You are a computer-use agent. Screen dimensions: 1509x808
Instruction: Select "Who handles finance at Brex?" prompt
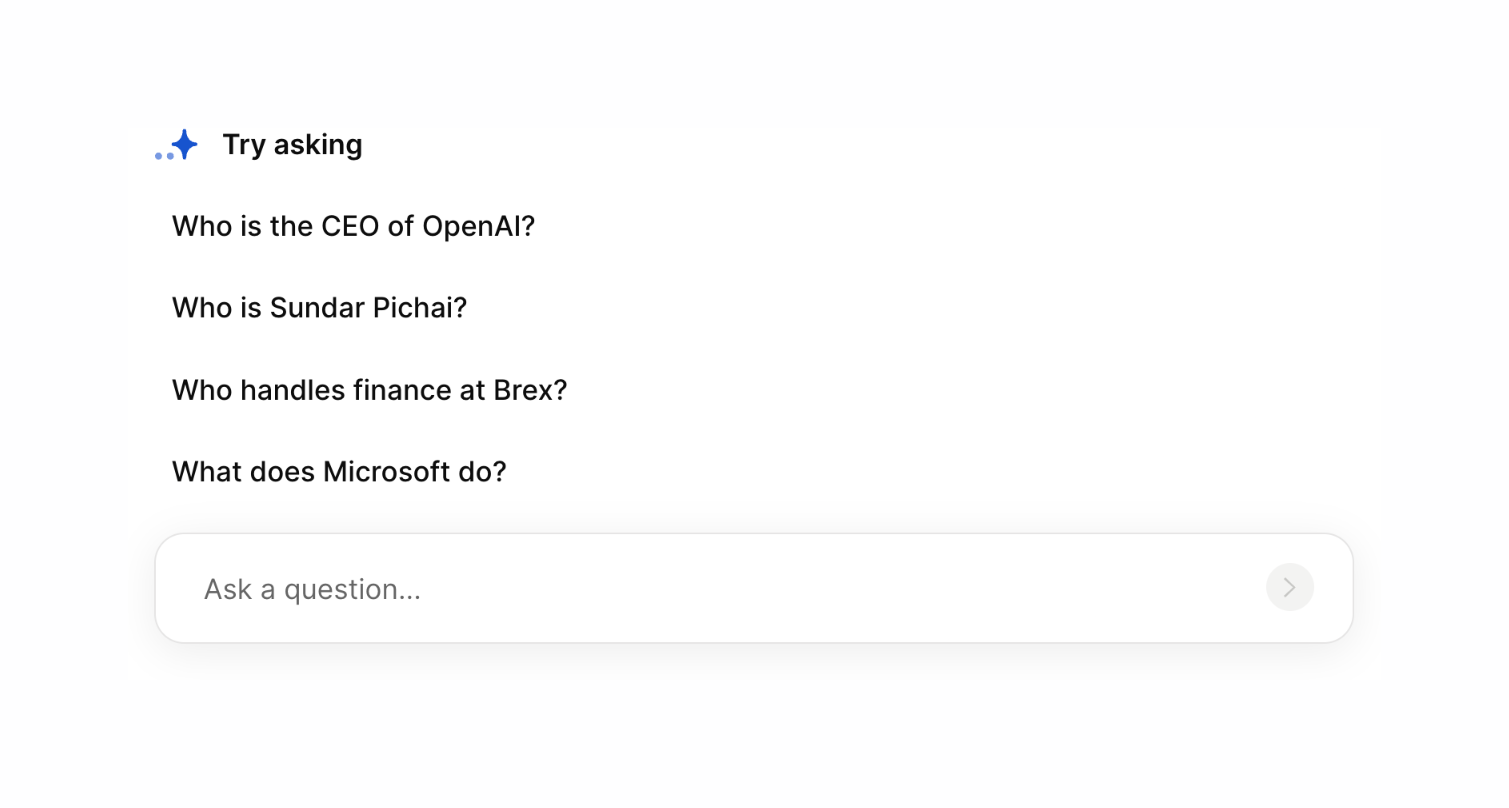coord(369,389)
